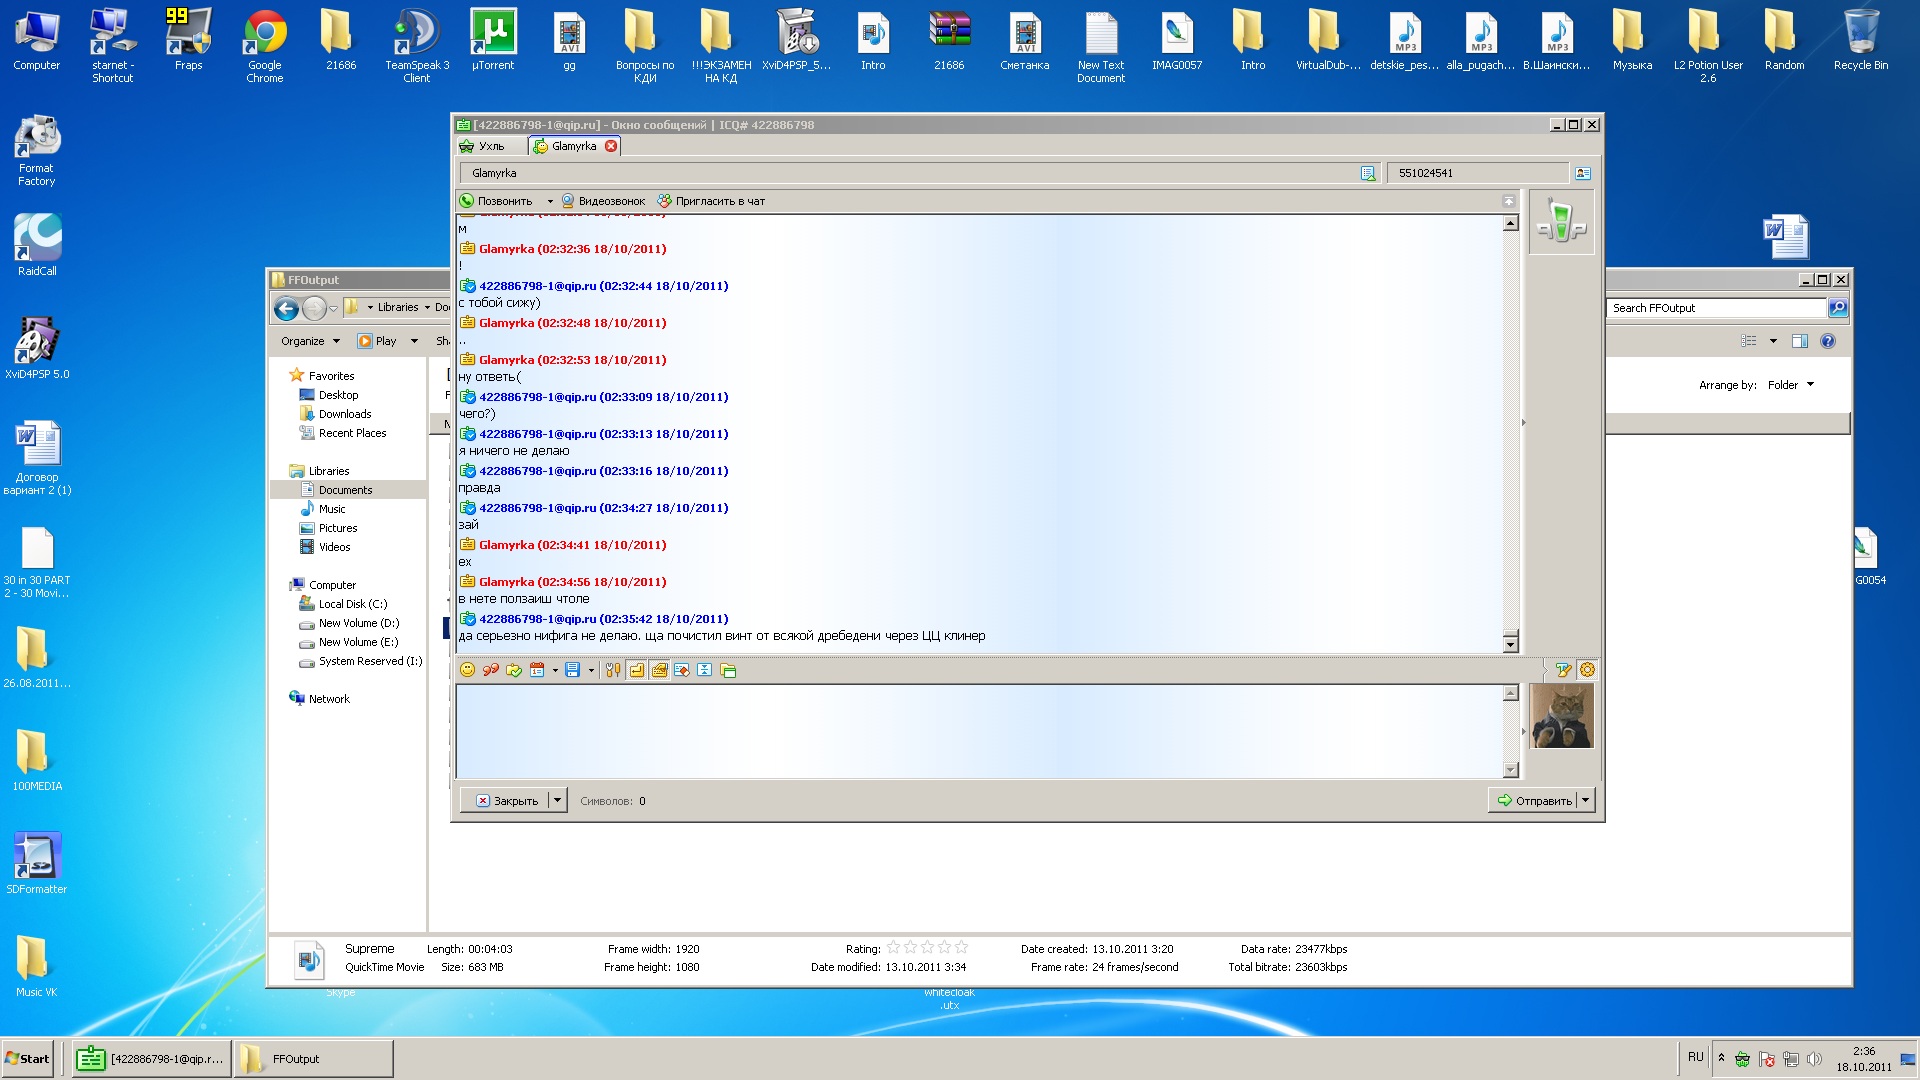Open the Arrange by Folder dropdown
The height and width of the screenshot is (1080, 1920).
pyautogui.click(x=1790, y=385)
